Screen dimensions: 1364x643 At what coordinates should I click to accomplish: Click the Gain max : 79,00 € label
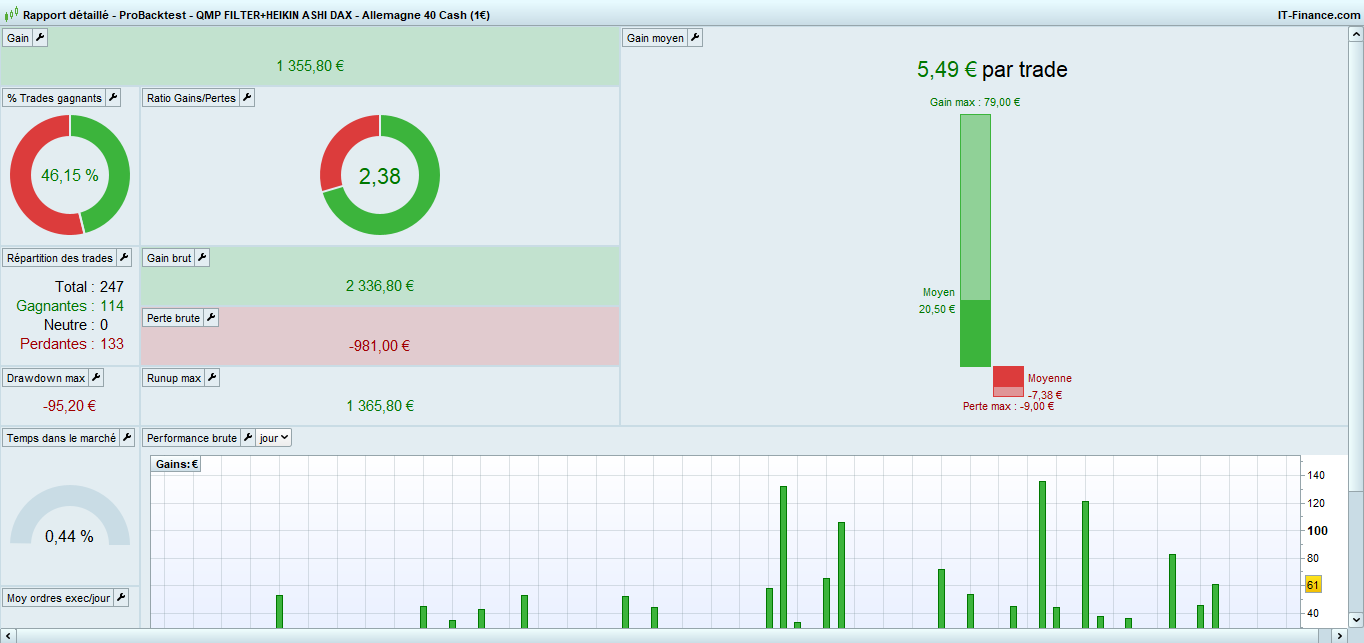pyautogui.click(x=975, y=102)
